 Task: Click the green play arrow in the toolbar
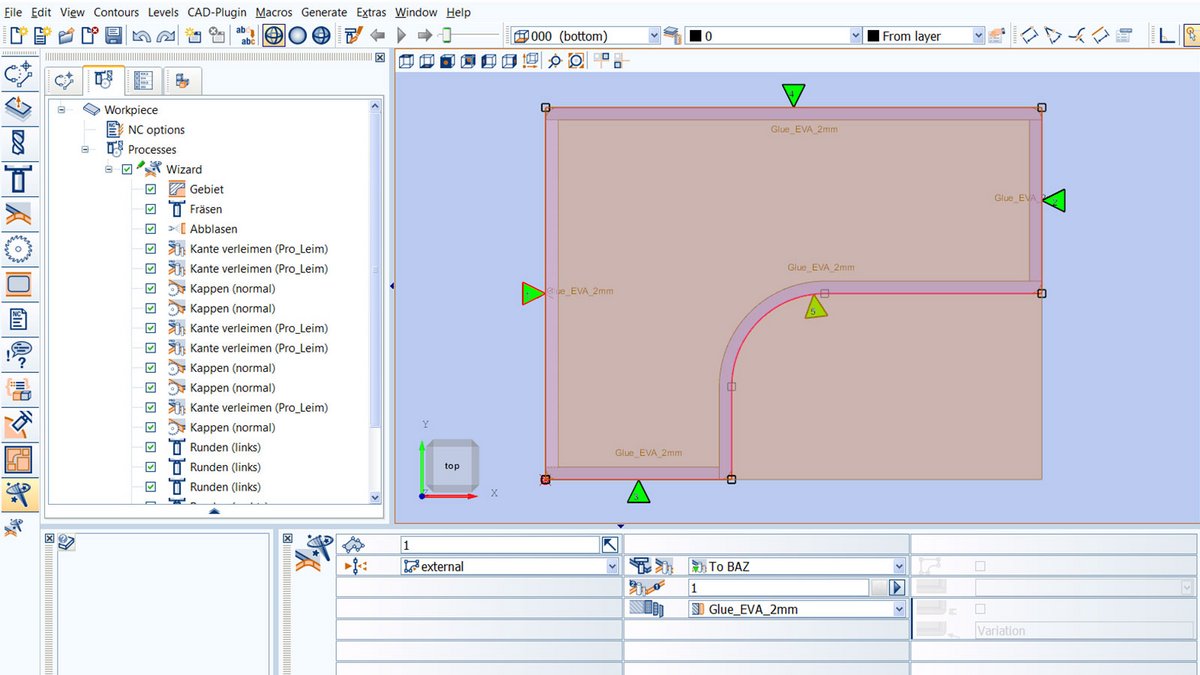click(400, 33)
